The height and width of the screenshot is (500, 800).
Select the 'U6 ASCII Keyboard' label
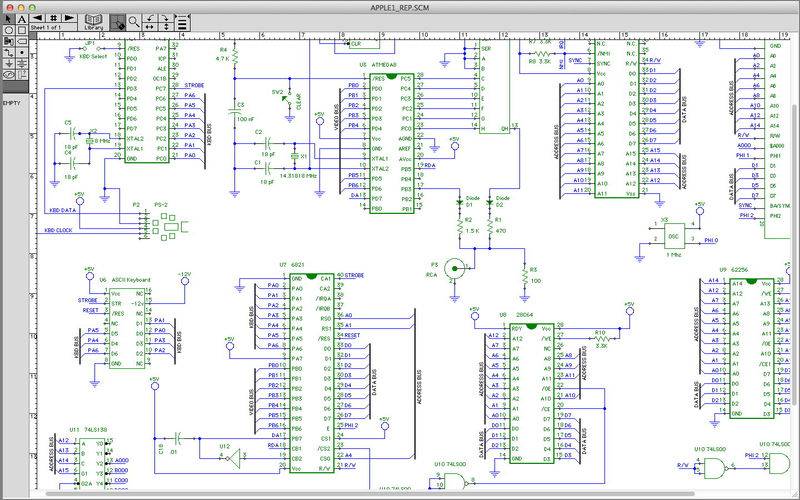(x=124, y=280)
